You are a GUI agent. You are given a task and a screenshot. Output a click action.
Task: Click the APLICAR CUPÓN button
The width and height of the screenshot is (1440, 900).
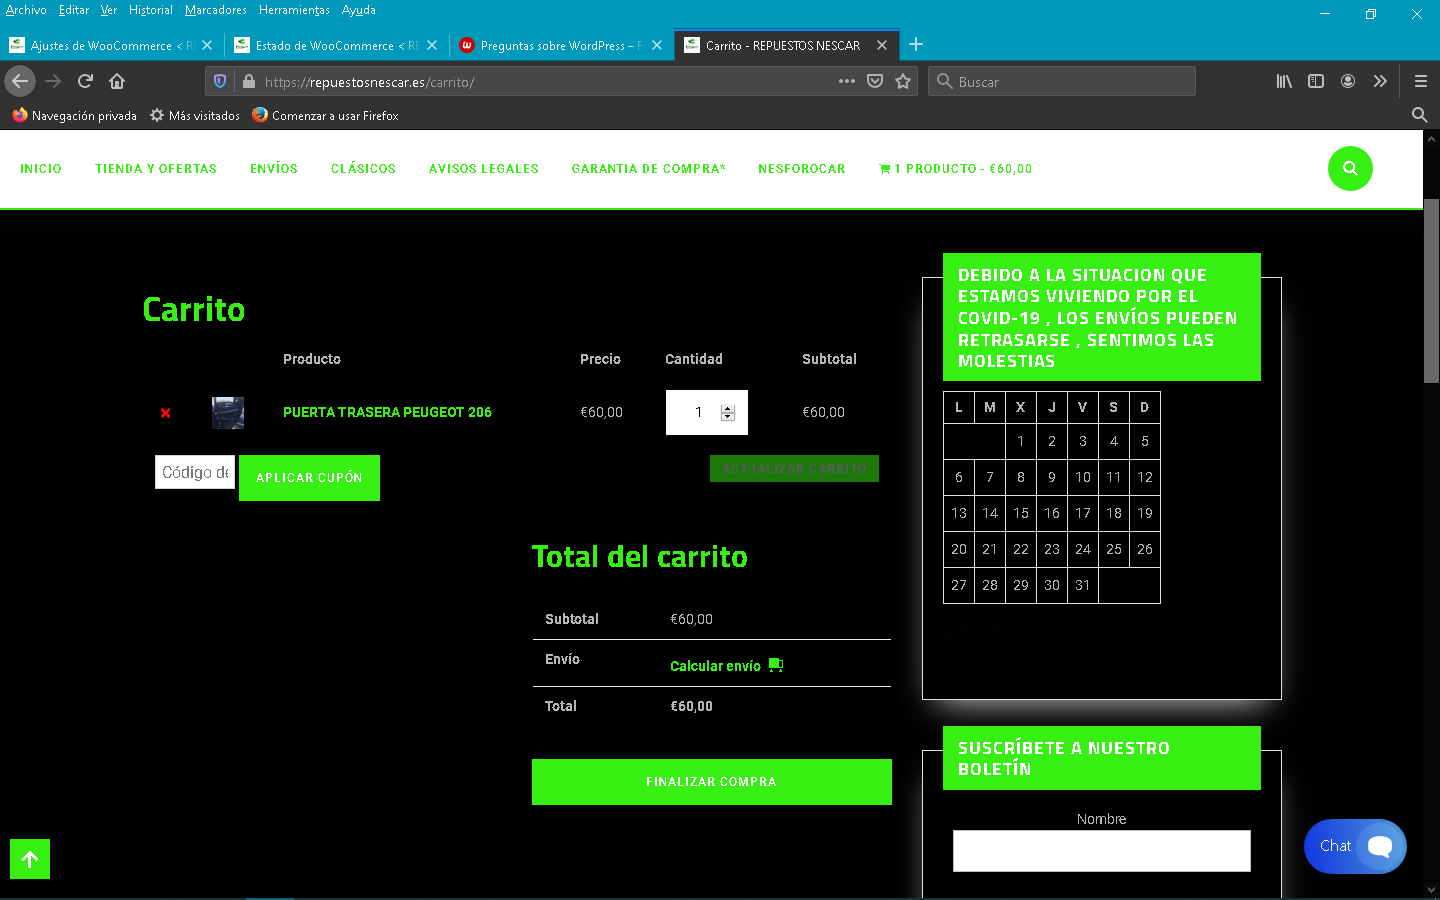309,478
